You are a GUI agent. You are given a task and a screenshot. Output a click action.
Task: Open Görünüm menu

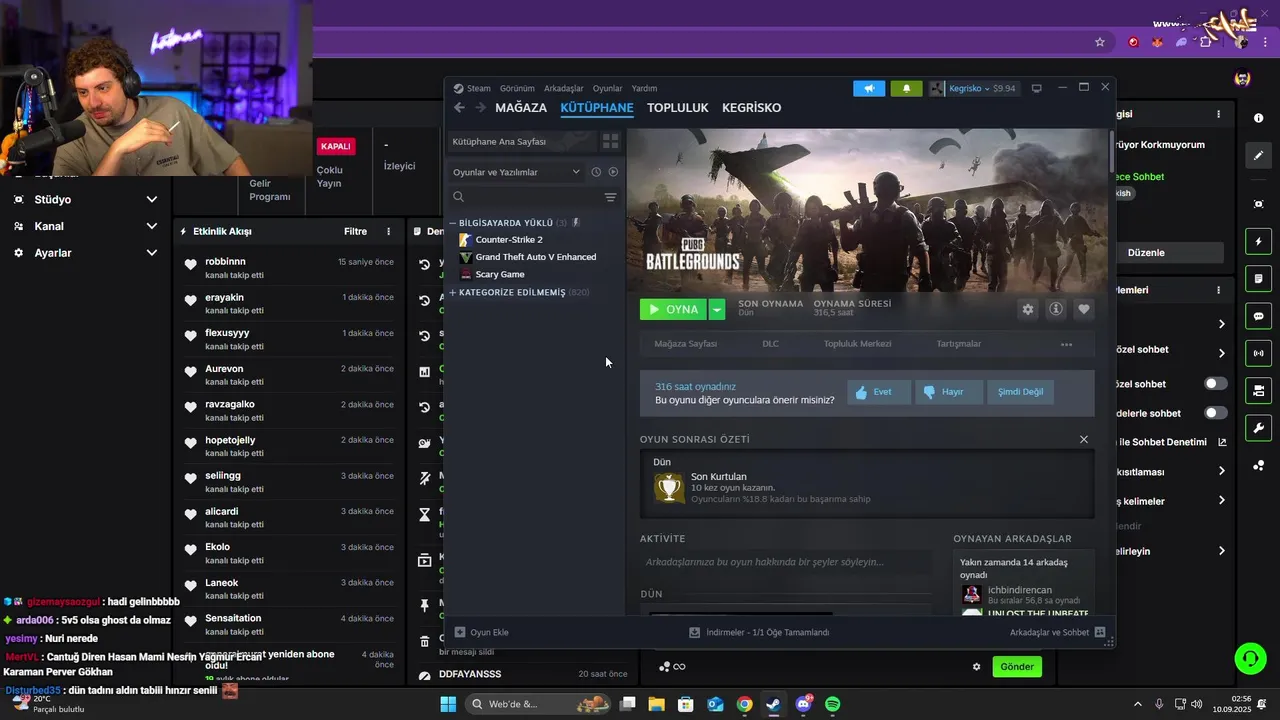517,88
